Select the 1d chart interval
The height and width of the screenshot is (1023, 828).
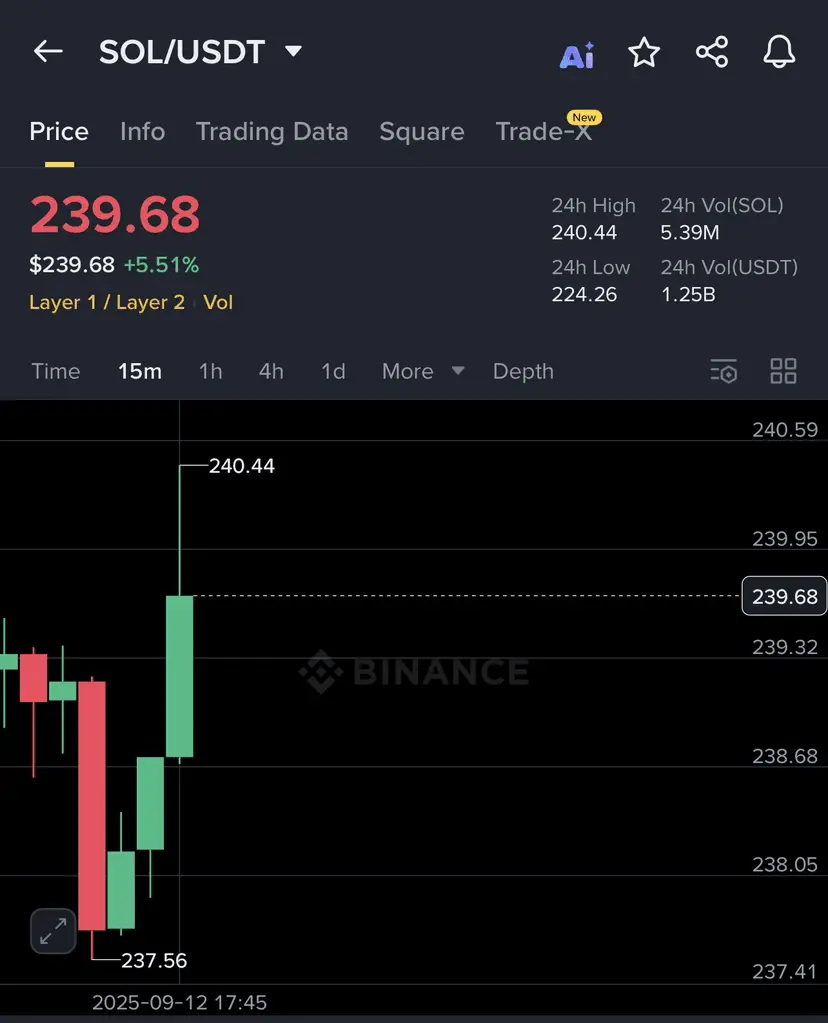333,371
